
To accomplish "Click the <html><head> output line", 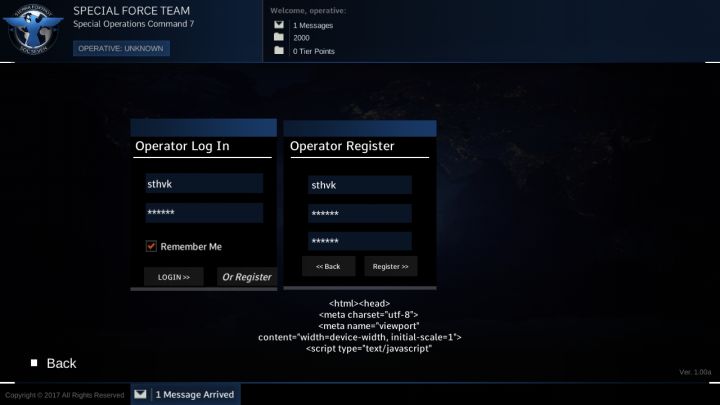I will click(360, 304).
